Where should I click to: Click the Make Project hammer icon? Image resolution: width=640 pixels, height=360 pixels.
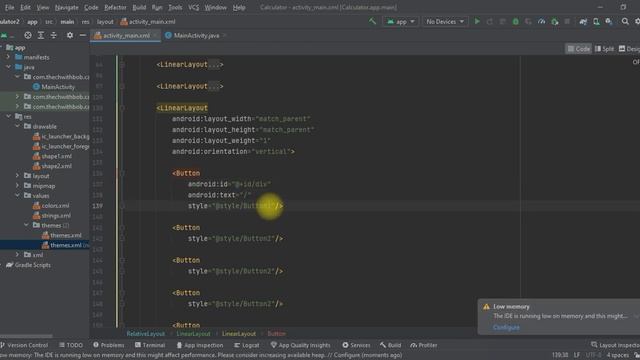pyautogui.click(x=372, y=21)
